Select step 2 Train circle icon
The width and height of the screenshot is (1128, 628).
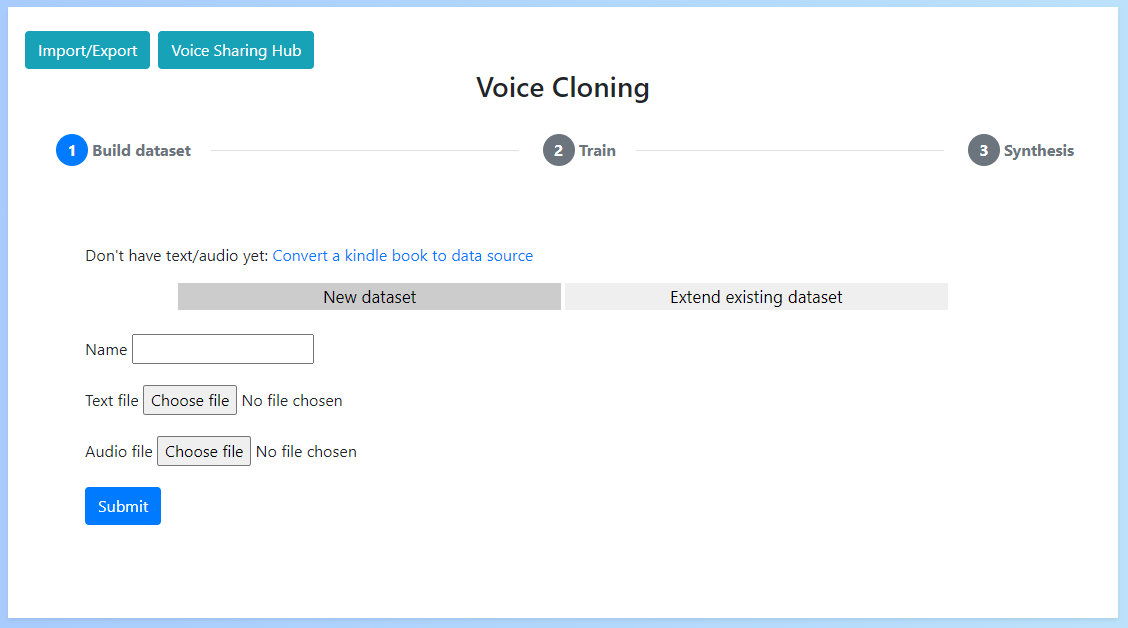559,150
